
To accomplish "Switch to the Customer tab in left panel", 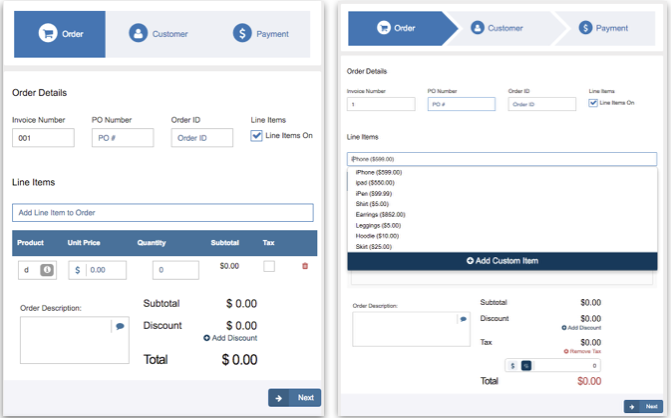I will click(159, 34).
